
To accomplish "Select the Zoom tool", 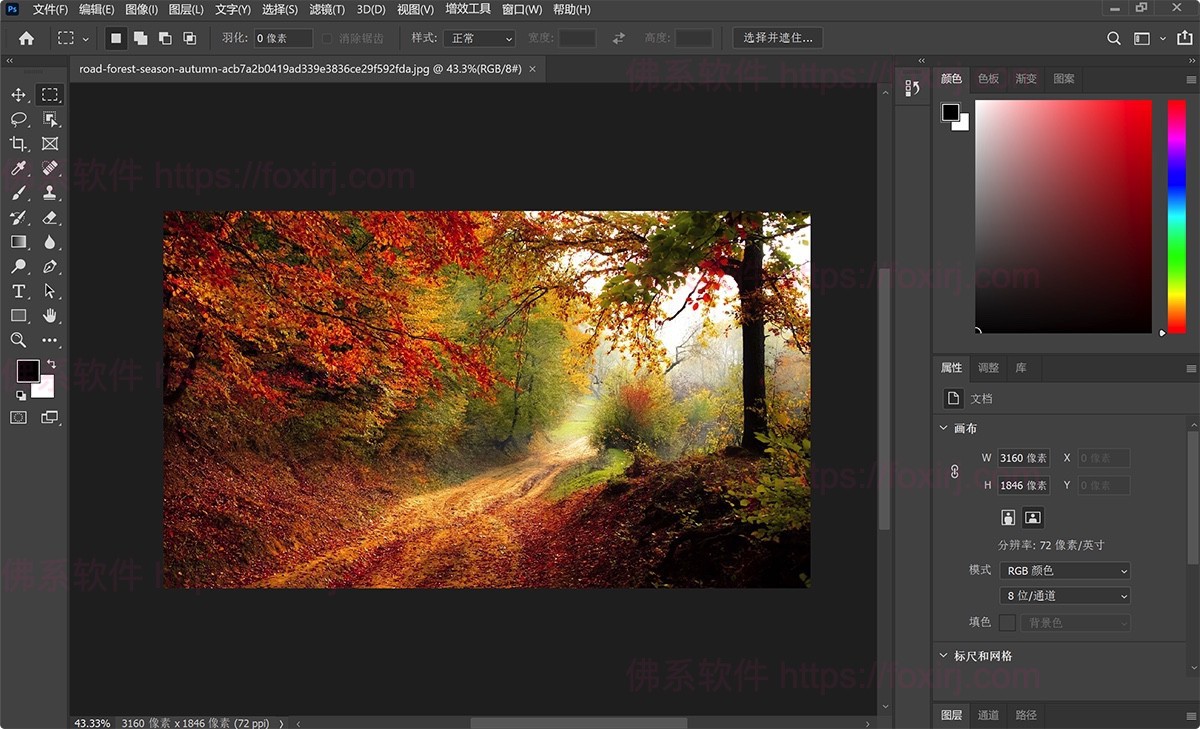I will [x=18, y=340].
